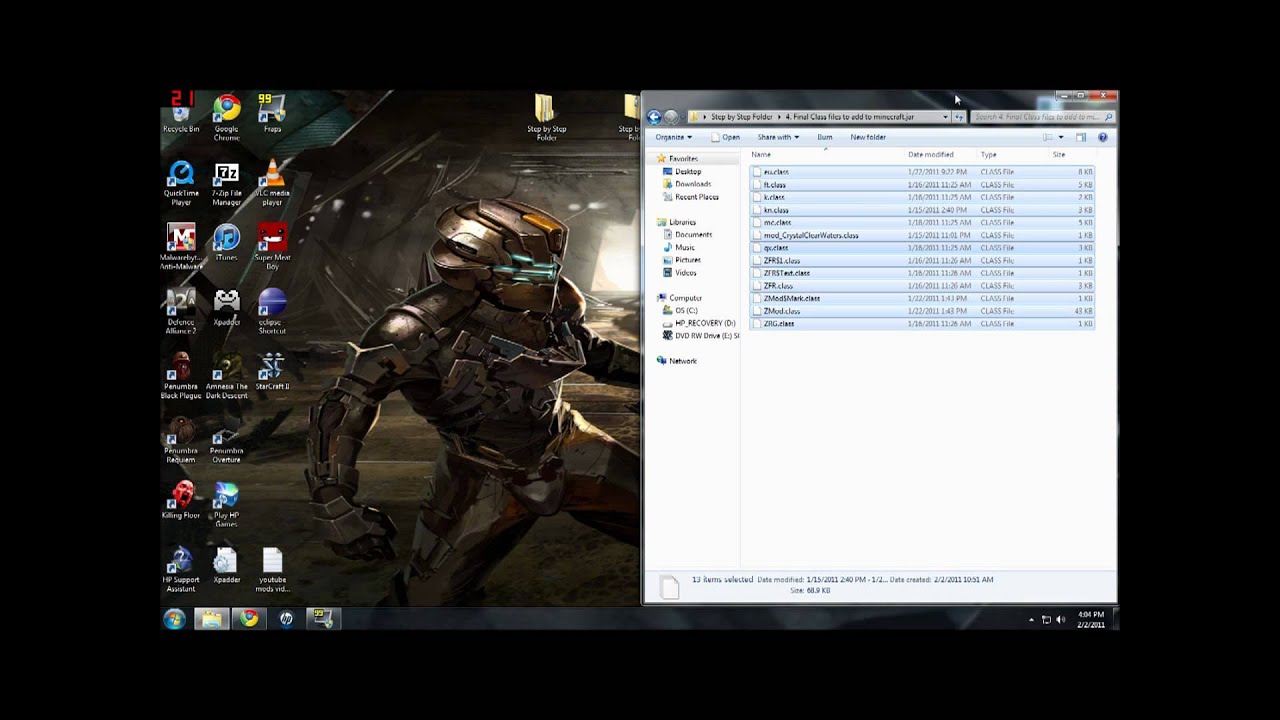1280x720 pixels.
Task: Select the VLC media player shortcut
Action: [272, 181]
